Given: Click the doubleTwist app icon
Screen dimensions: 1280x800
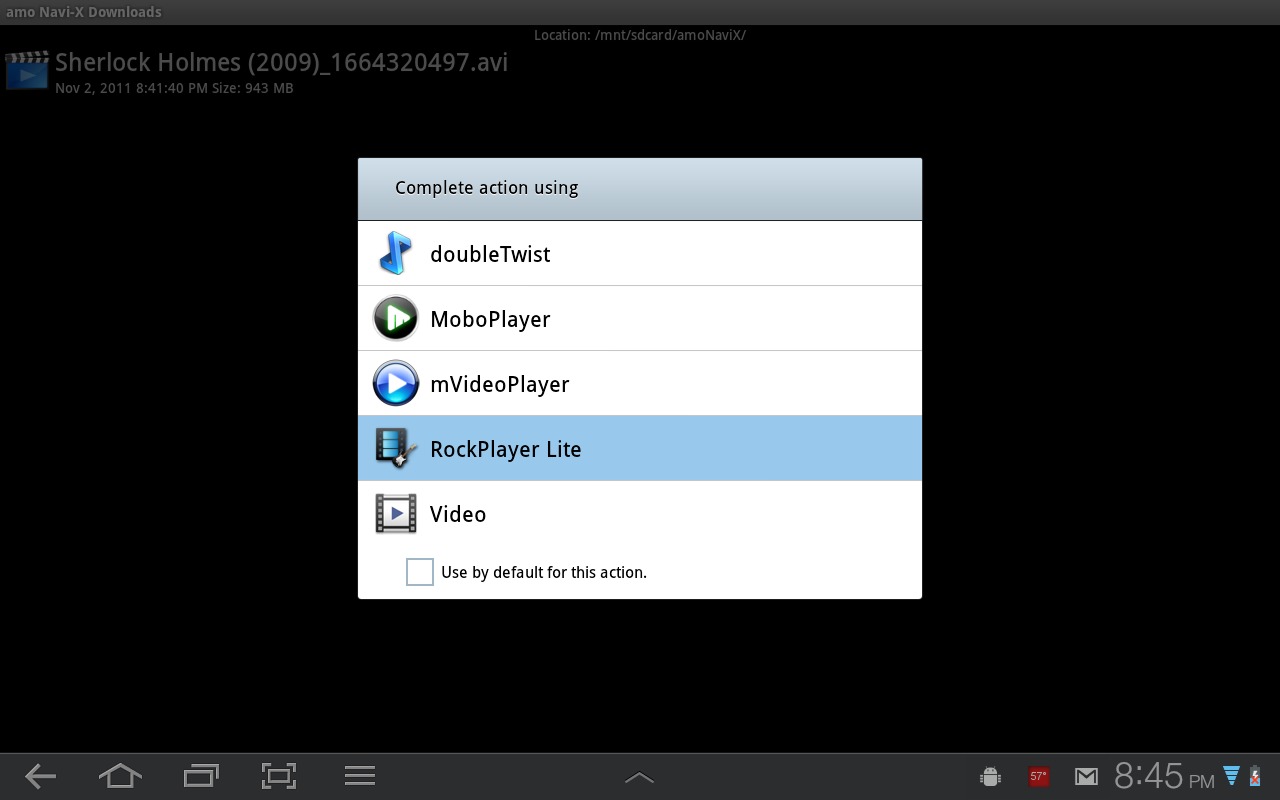Looking at the screenshot, I should click(395, 254).
